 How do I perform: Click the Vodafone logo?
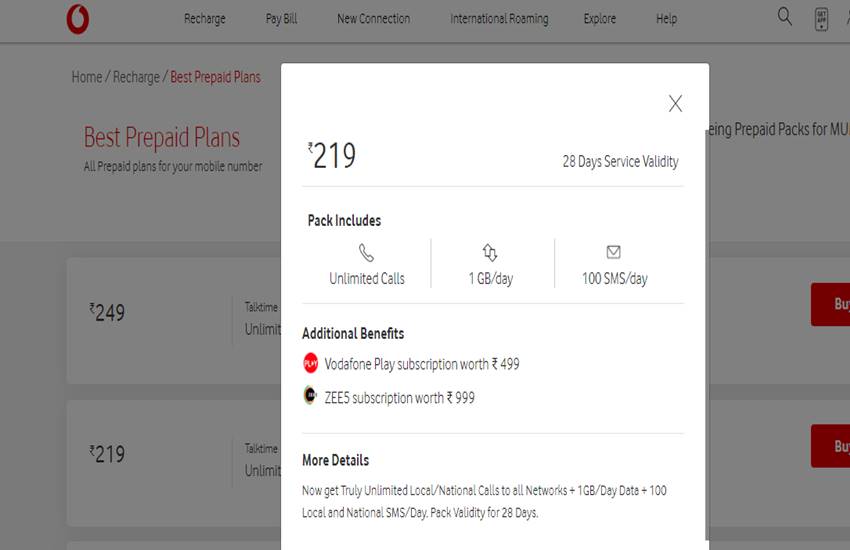click(77, 19)
